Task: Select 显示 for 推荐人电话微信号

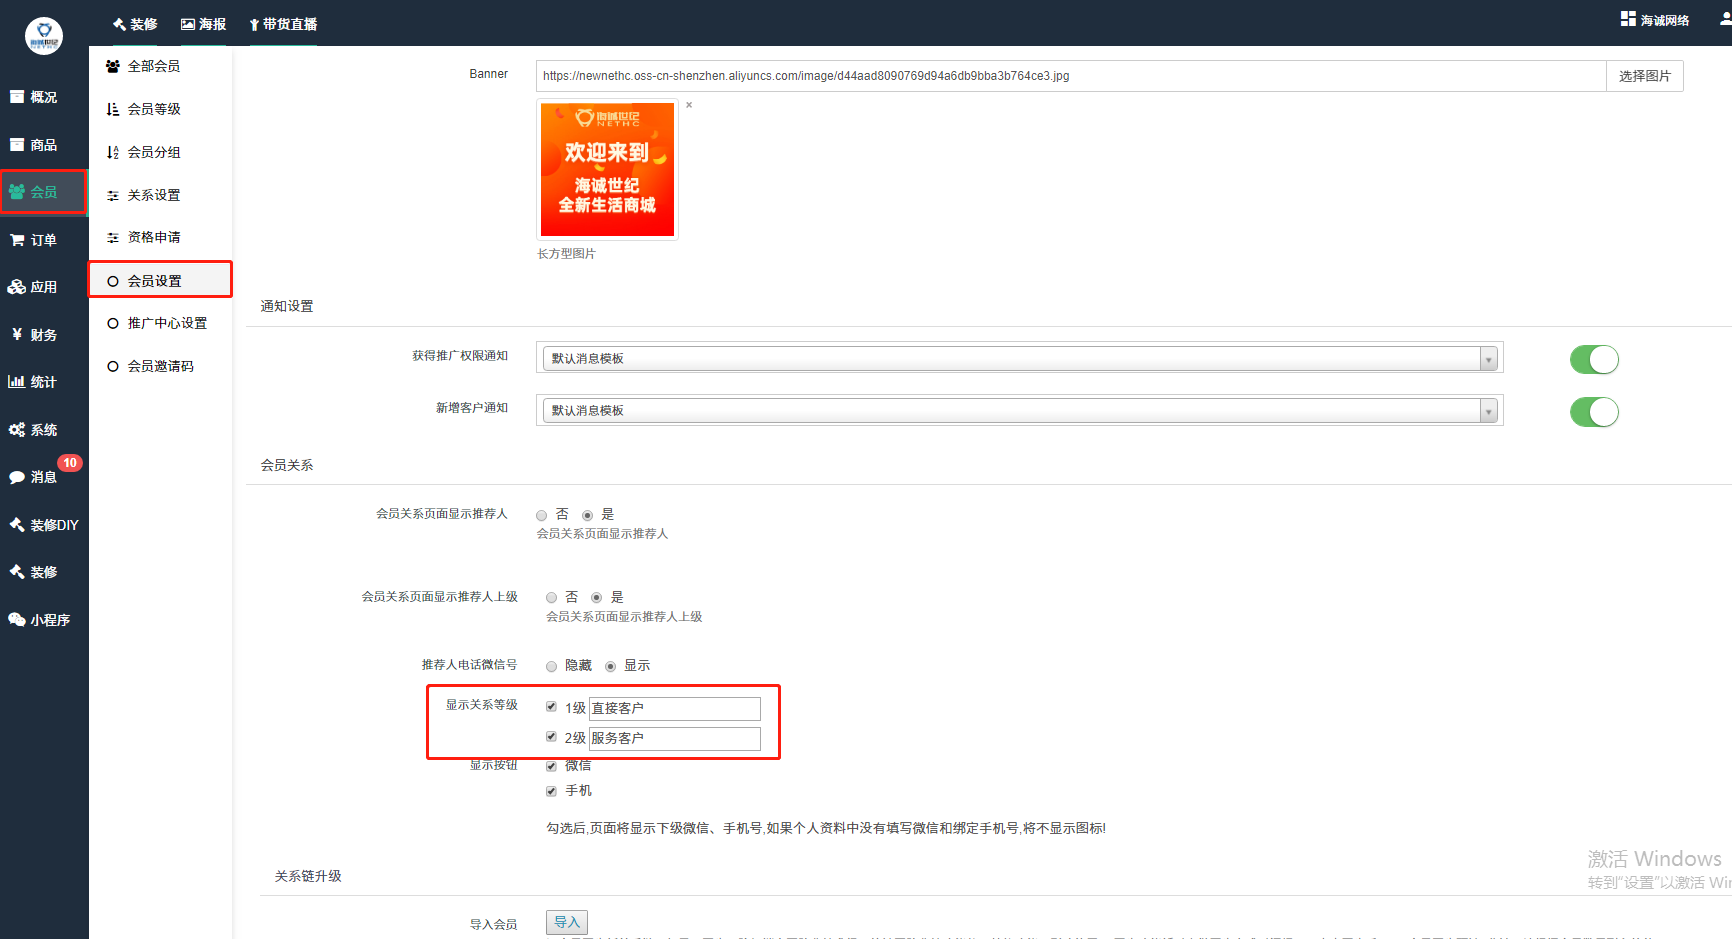Action: [x=610, y=666]
